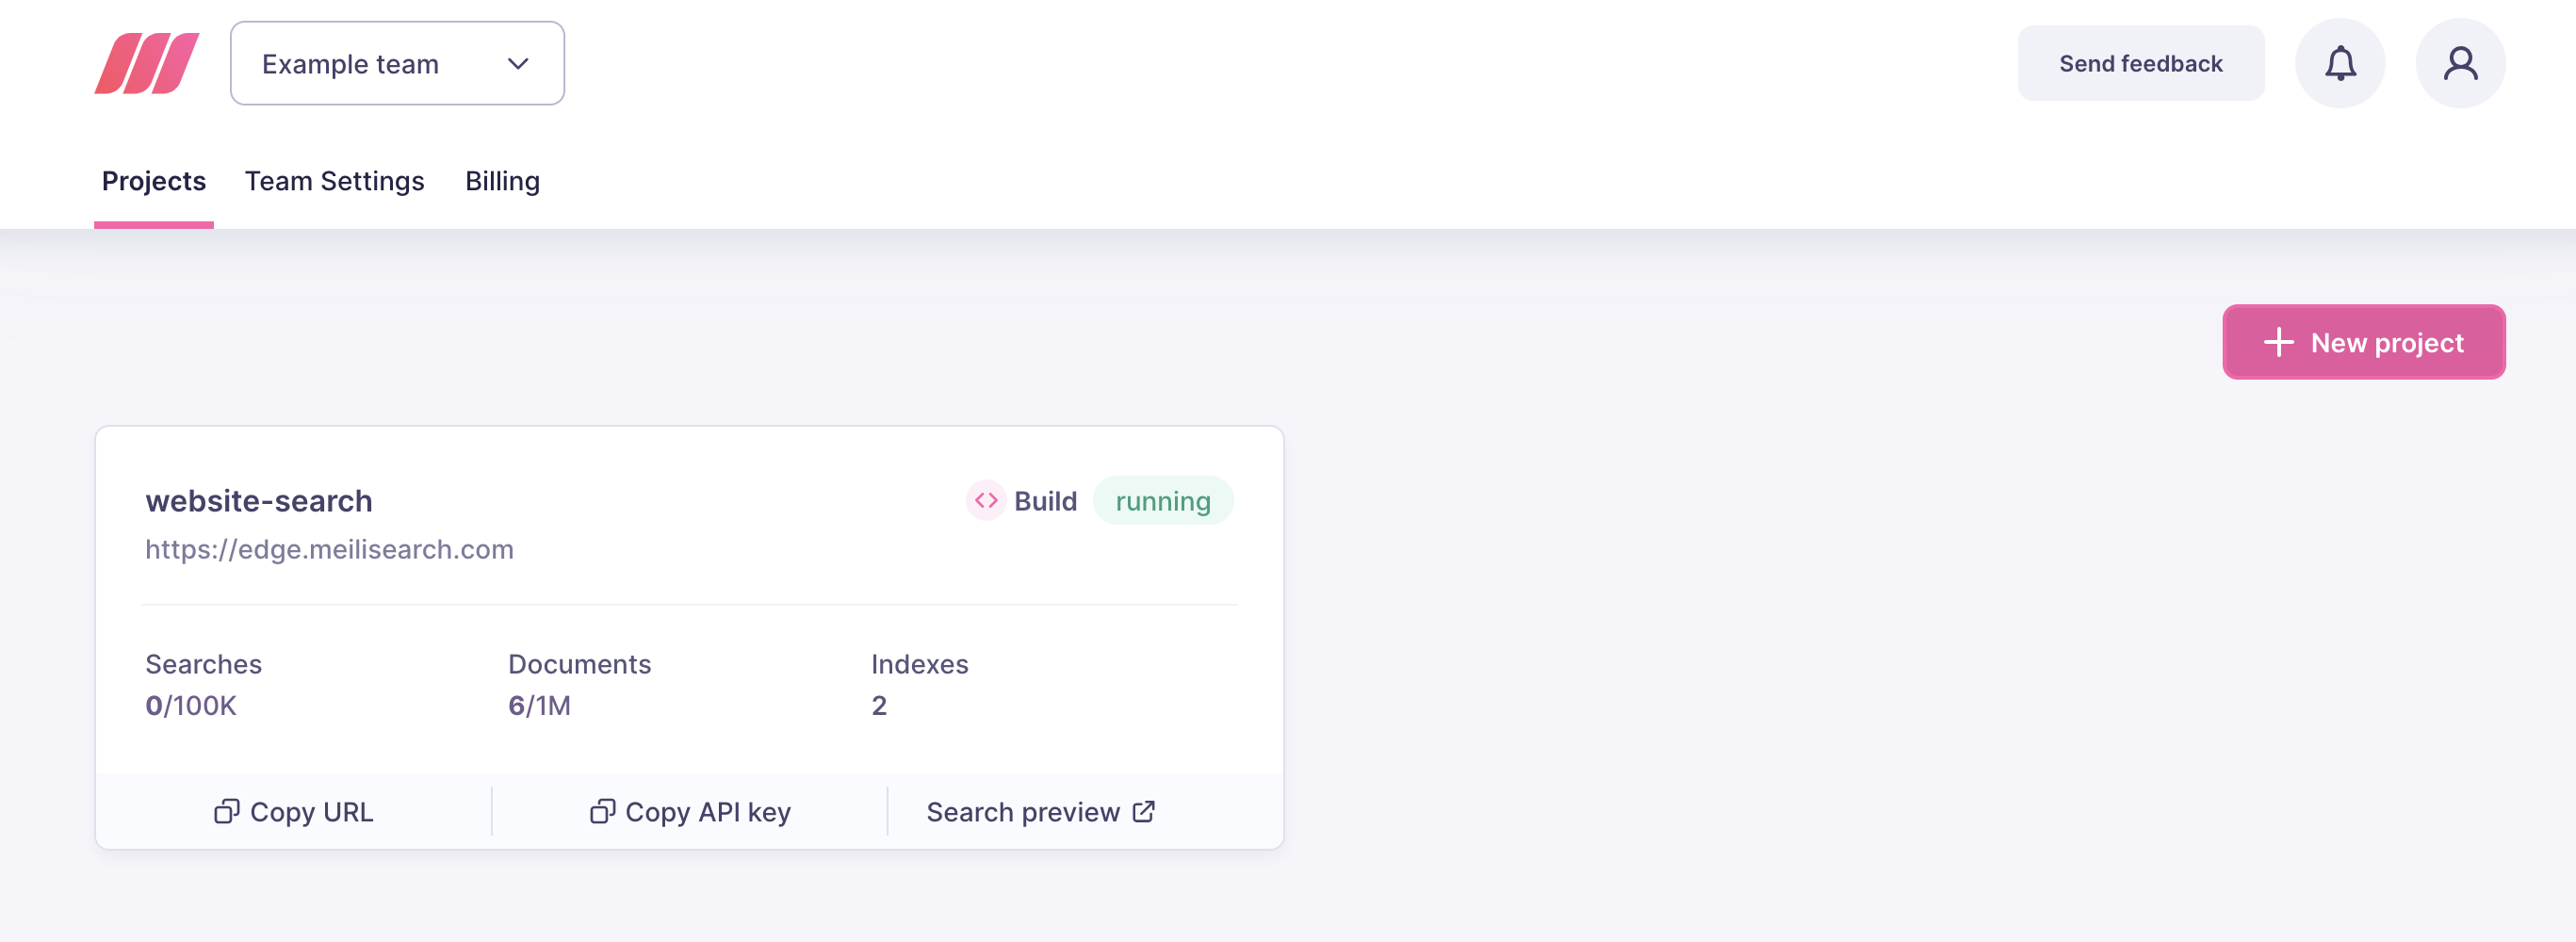This screenshot has width=2576, height=942.
Task: Open the Example team dropdown
Action: coord(396,63)
